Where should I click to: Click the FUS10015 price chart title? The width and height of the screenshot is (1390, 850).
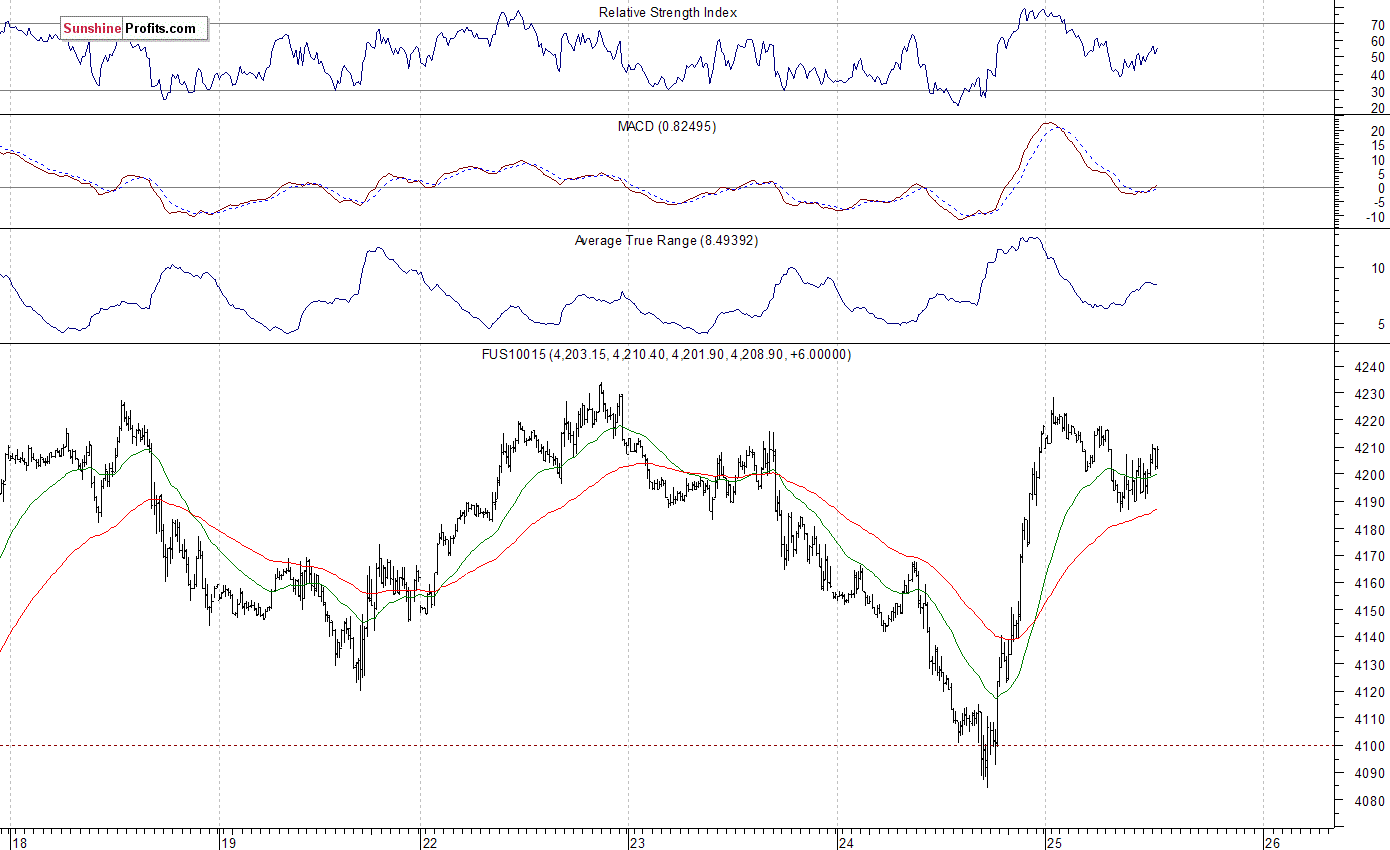(x=665, y=354)
